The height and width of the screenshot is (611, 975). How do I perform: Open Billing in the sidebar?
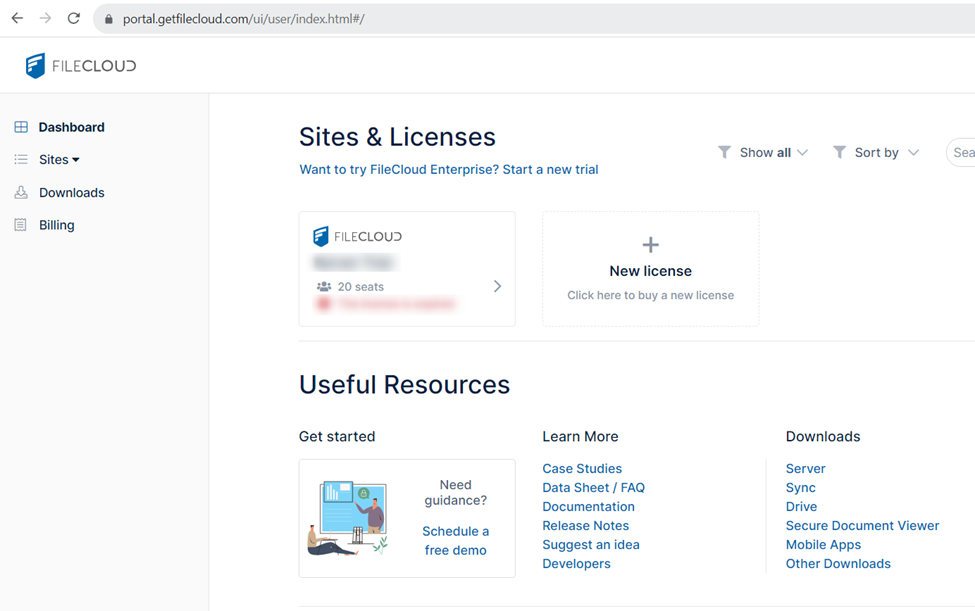[x=57, y=225]
